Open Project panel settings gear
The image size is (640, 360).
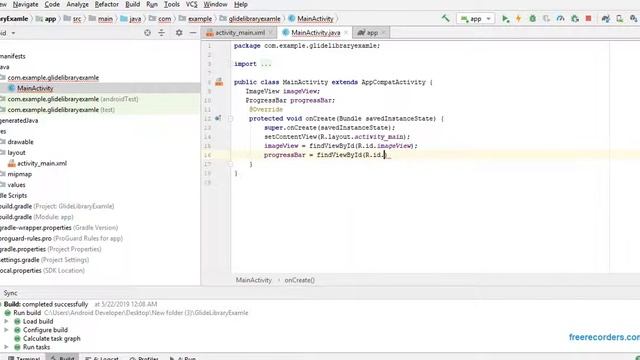point(179,33)
